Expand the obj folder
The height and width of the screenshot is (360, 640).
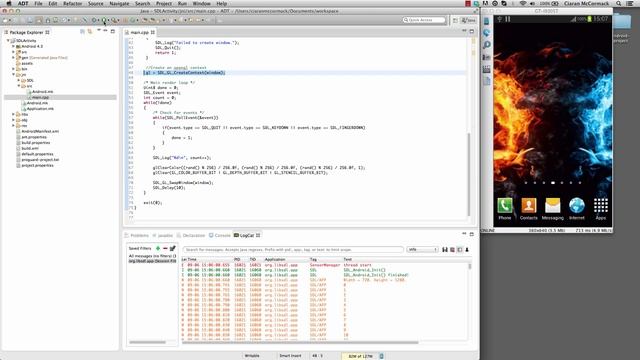pyautogui.click(x=13, y=120)
